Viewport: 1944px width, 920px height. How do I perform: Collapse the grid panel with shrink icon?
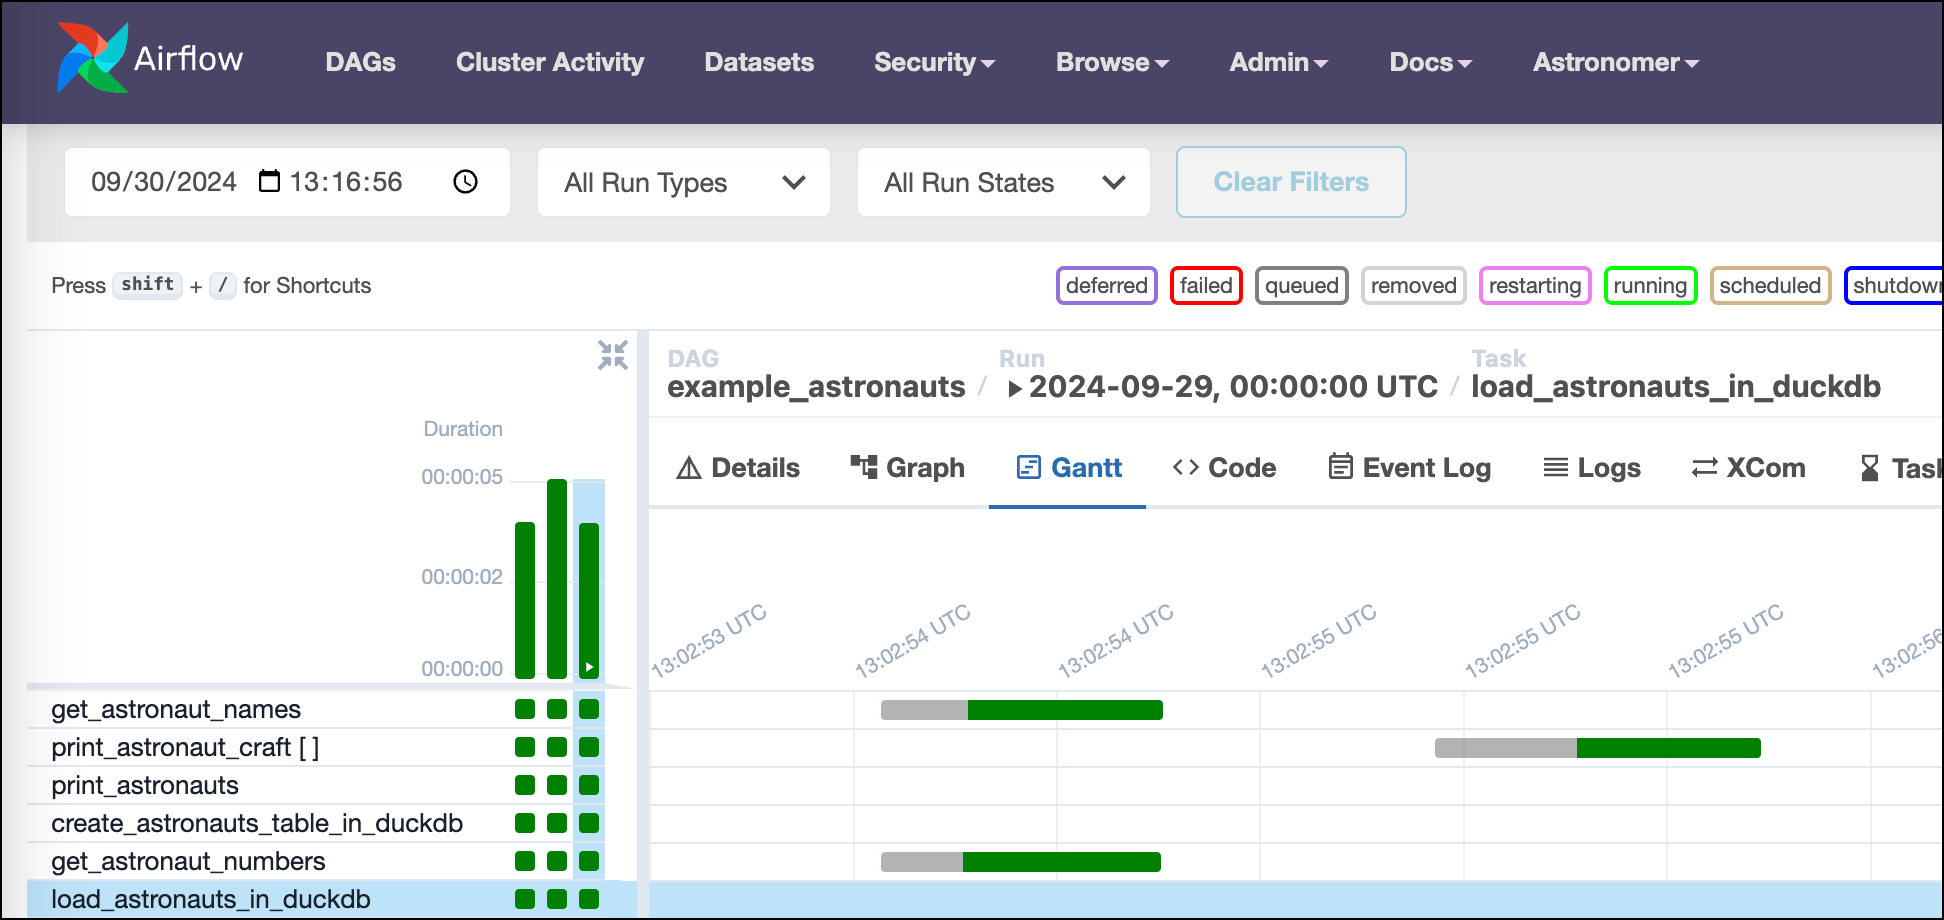613,355
